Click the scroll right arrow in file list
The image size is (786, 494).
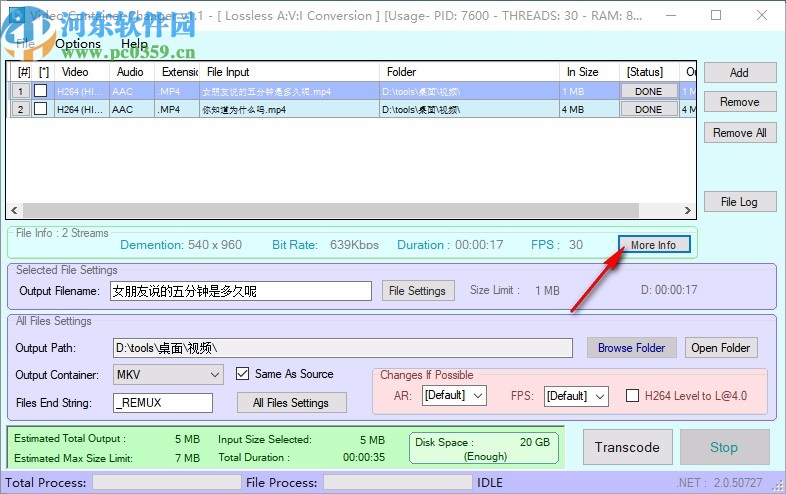pyautogui.click(x=688, y=210)
